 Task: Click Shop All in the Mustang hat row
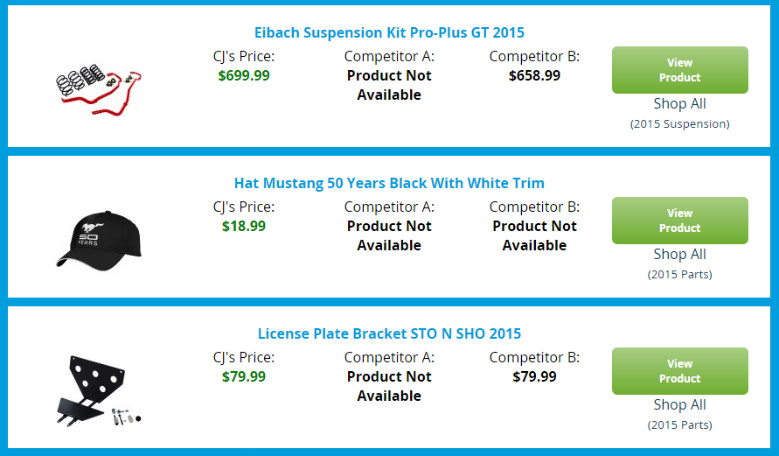coord(679,254)
